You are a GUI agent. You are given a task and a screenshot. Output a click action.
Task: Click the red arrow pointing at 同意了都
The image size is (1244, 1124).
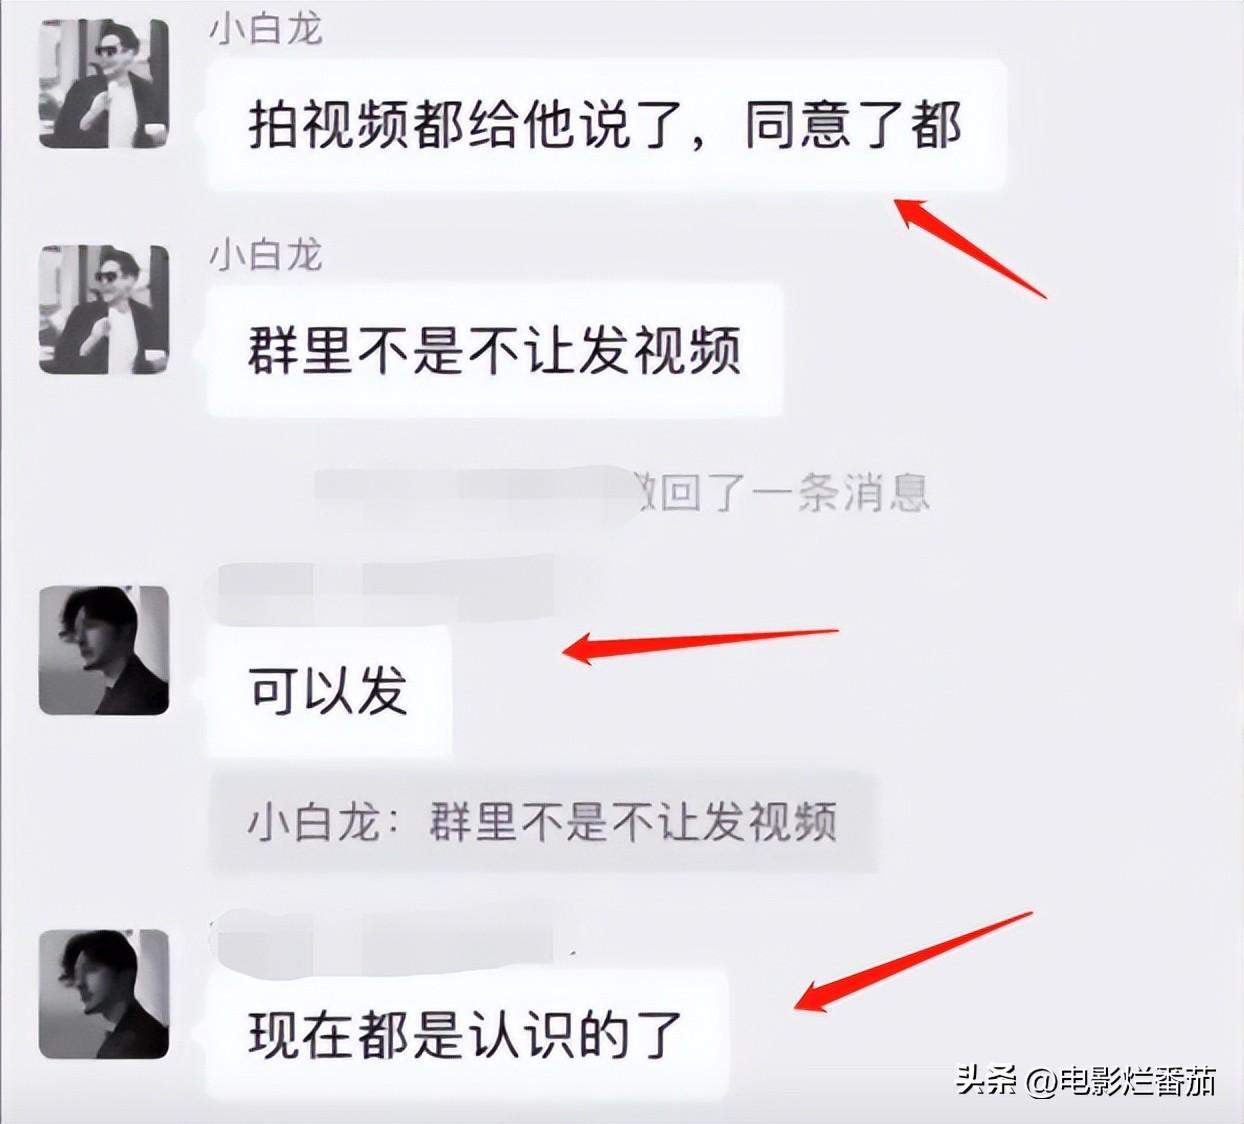click(x=969, y=247)
